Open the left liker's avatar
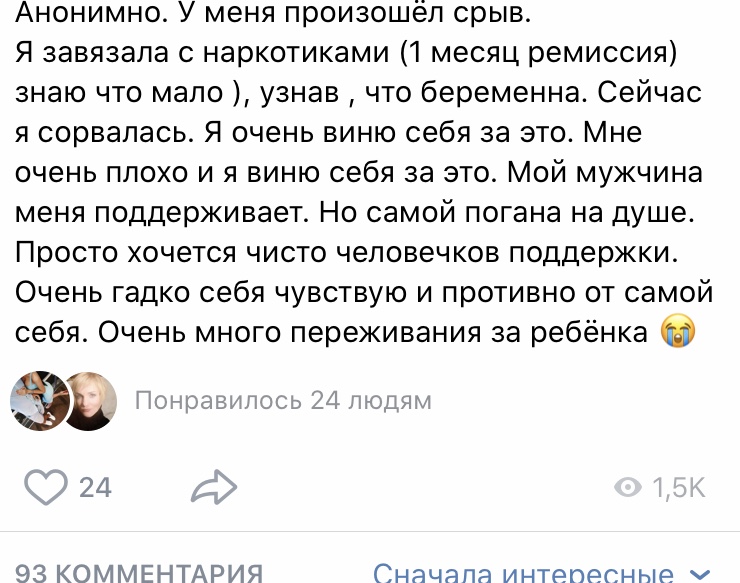 click(x=35, y=401)
